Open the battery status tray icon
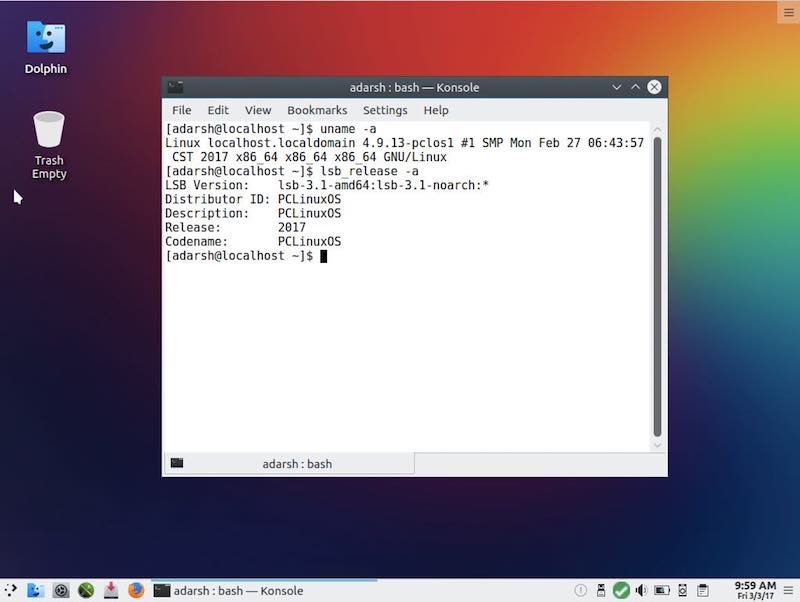800x602 pixels. 662,590
